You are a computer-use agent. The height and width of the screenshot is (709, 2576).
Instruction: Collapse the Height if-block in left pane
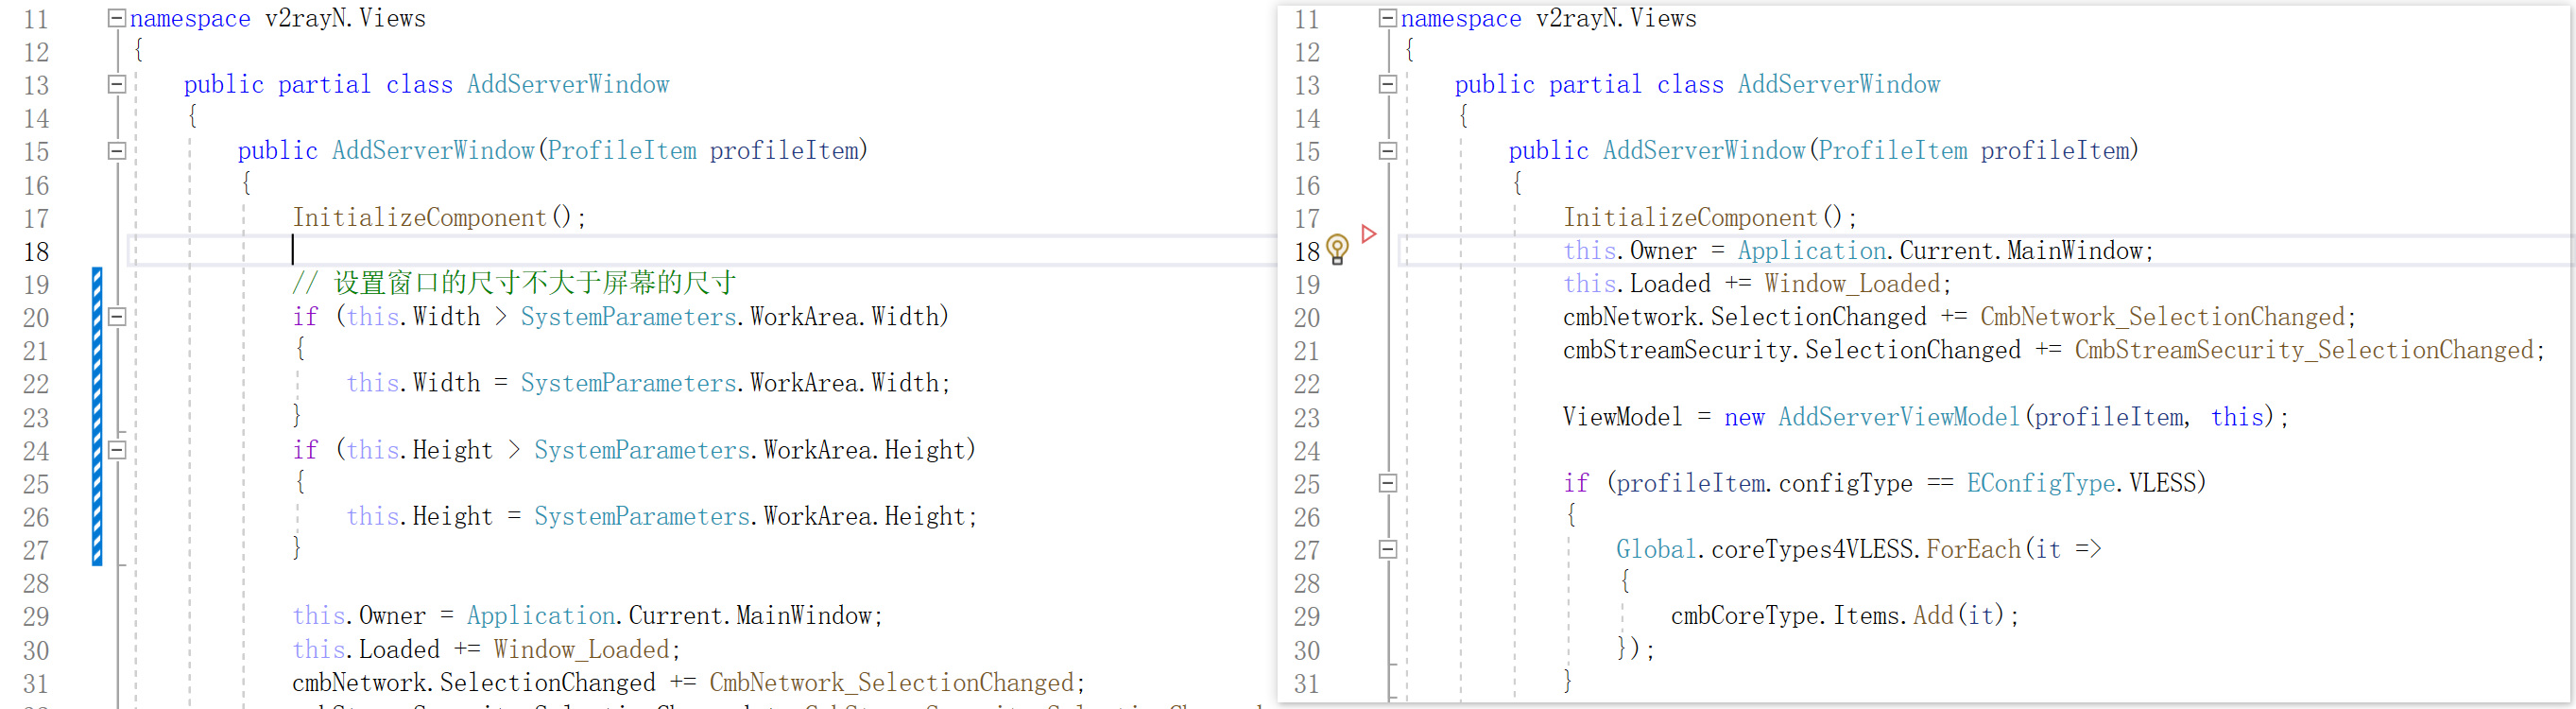(x=117, y=450)
